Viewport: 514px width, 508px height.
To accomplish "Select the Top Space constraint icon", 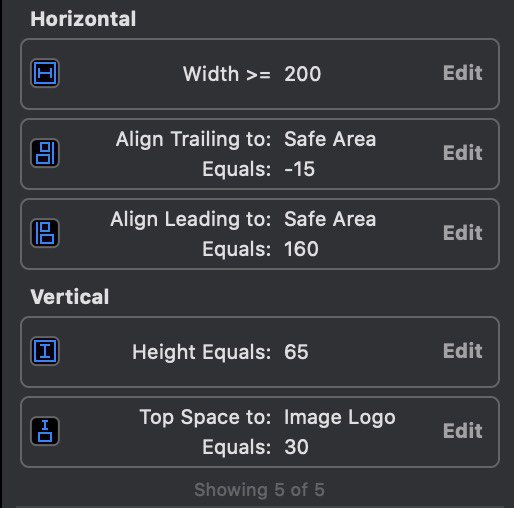I will [45, 431].
